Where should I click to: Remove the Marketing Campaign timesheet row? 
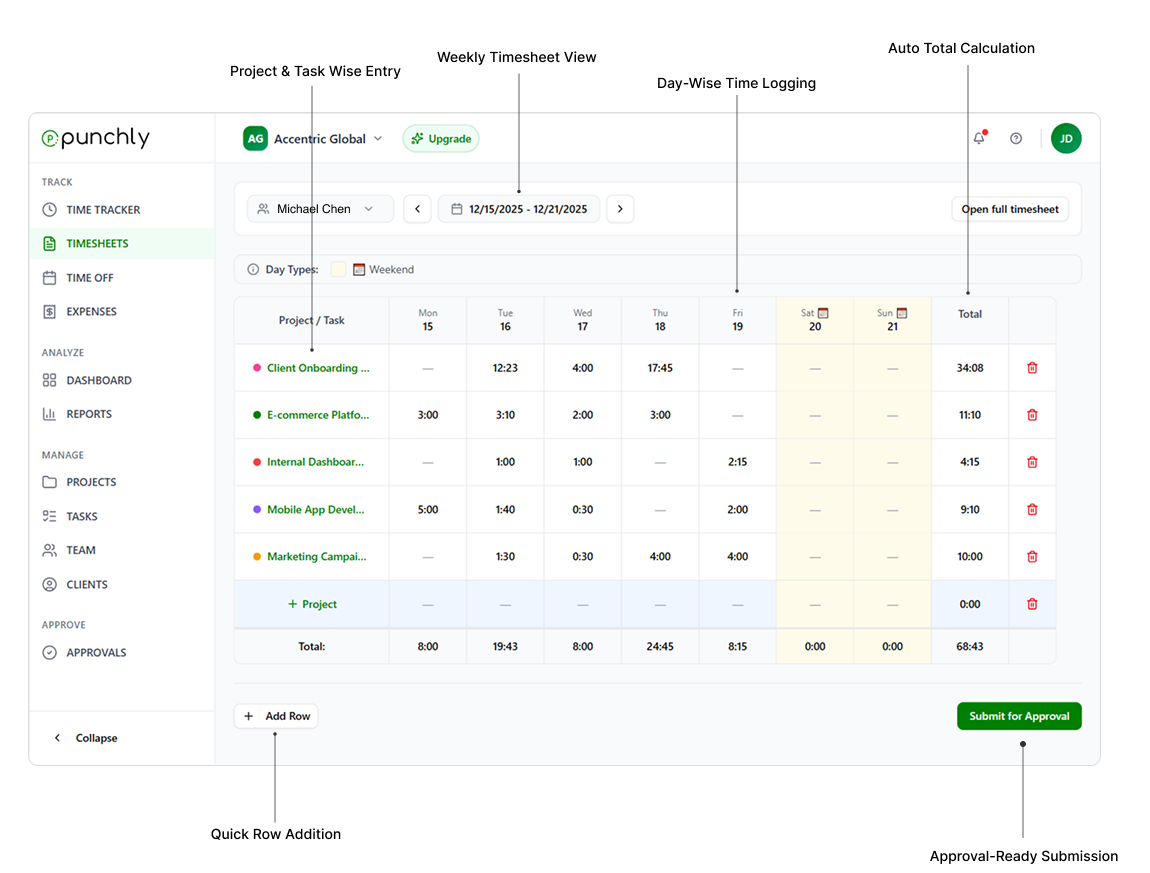(x=1032, y=556)
